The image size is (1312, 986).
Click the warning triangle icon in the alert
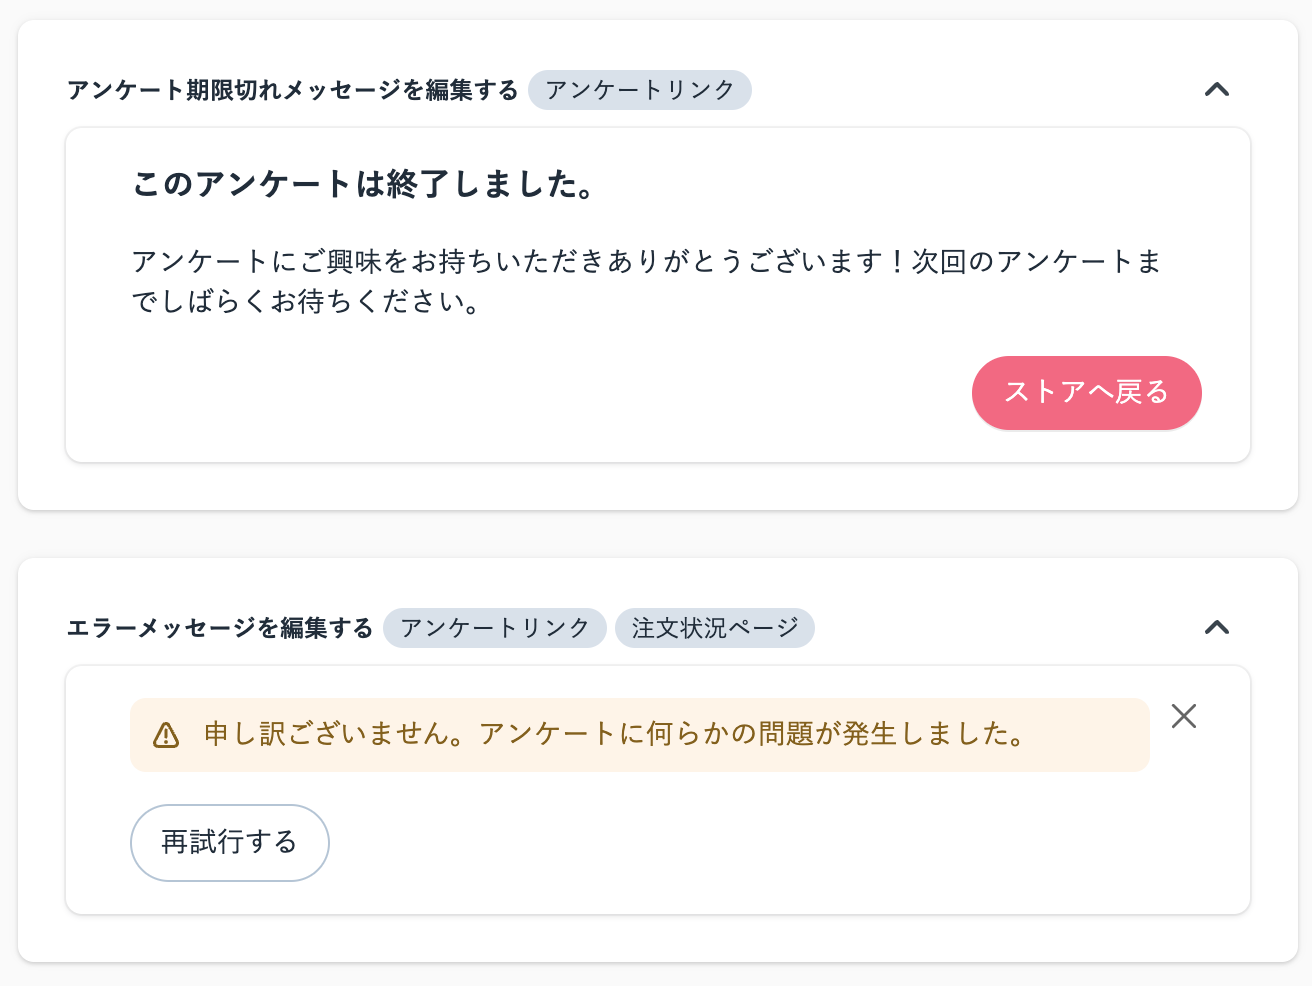166,736
